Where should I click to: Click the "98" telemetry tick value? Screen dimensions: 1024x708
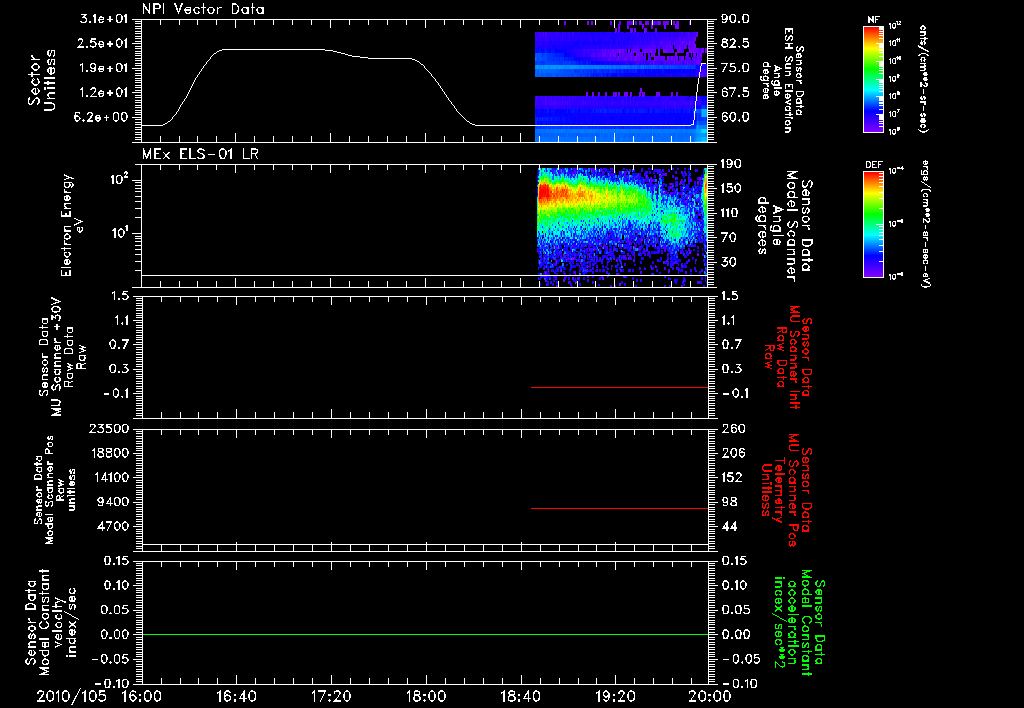click(729, 502)
